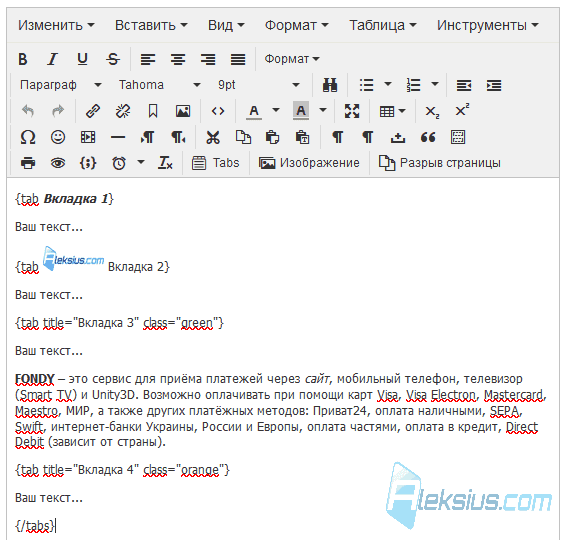The height and width of the screenshot is (540, 564).
Task: Insert a horizontal line
Action: pyautogui.click(x=118, y=137)
